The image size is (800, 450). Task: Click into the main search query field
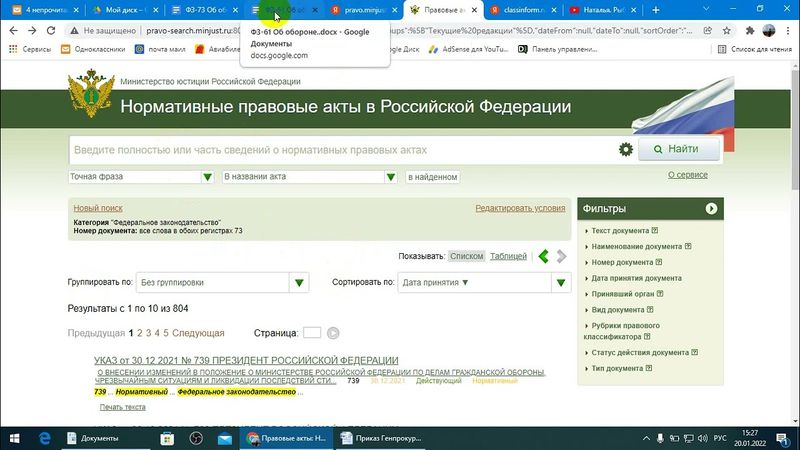pyautogui.click(x=342, y=150)
